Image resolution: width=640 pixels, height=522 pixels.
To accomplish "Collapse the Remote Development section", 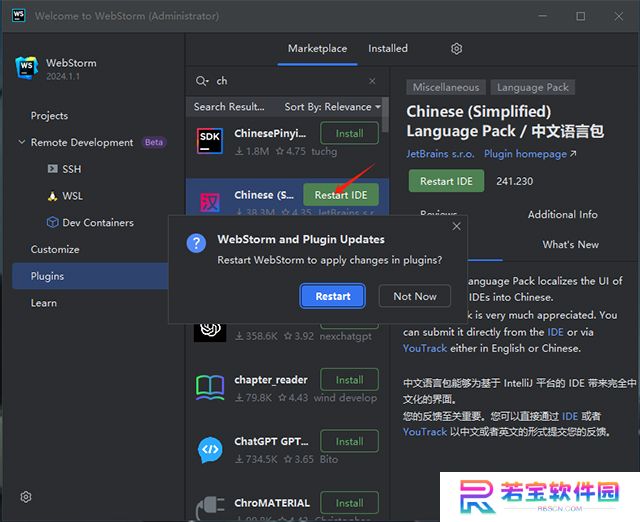I will tap(22, 142).
